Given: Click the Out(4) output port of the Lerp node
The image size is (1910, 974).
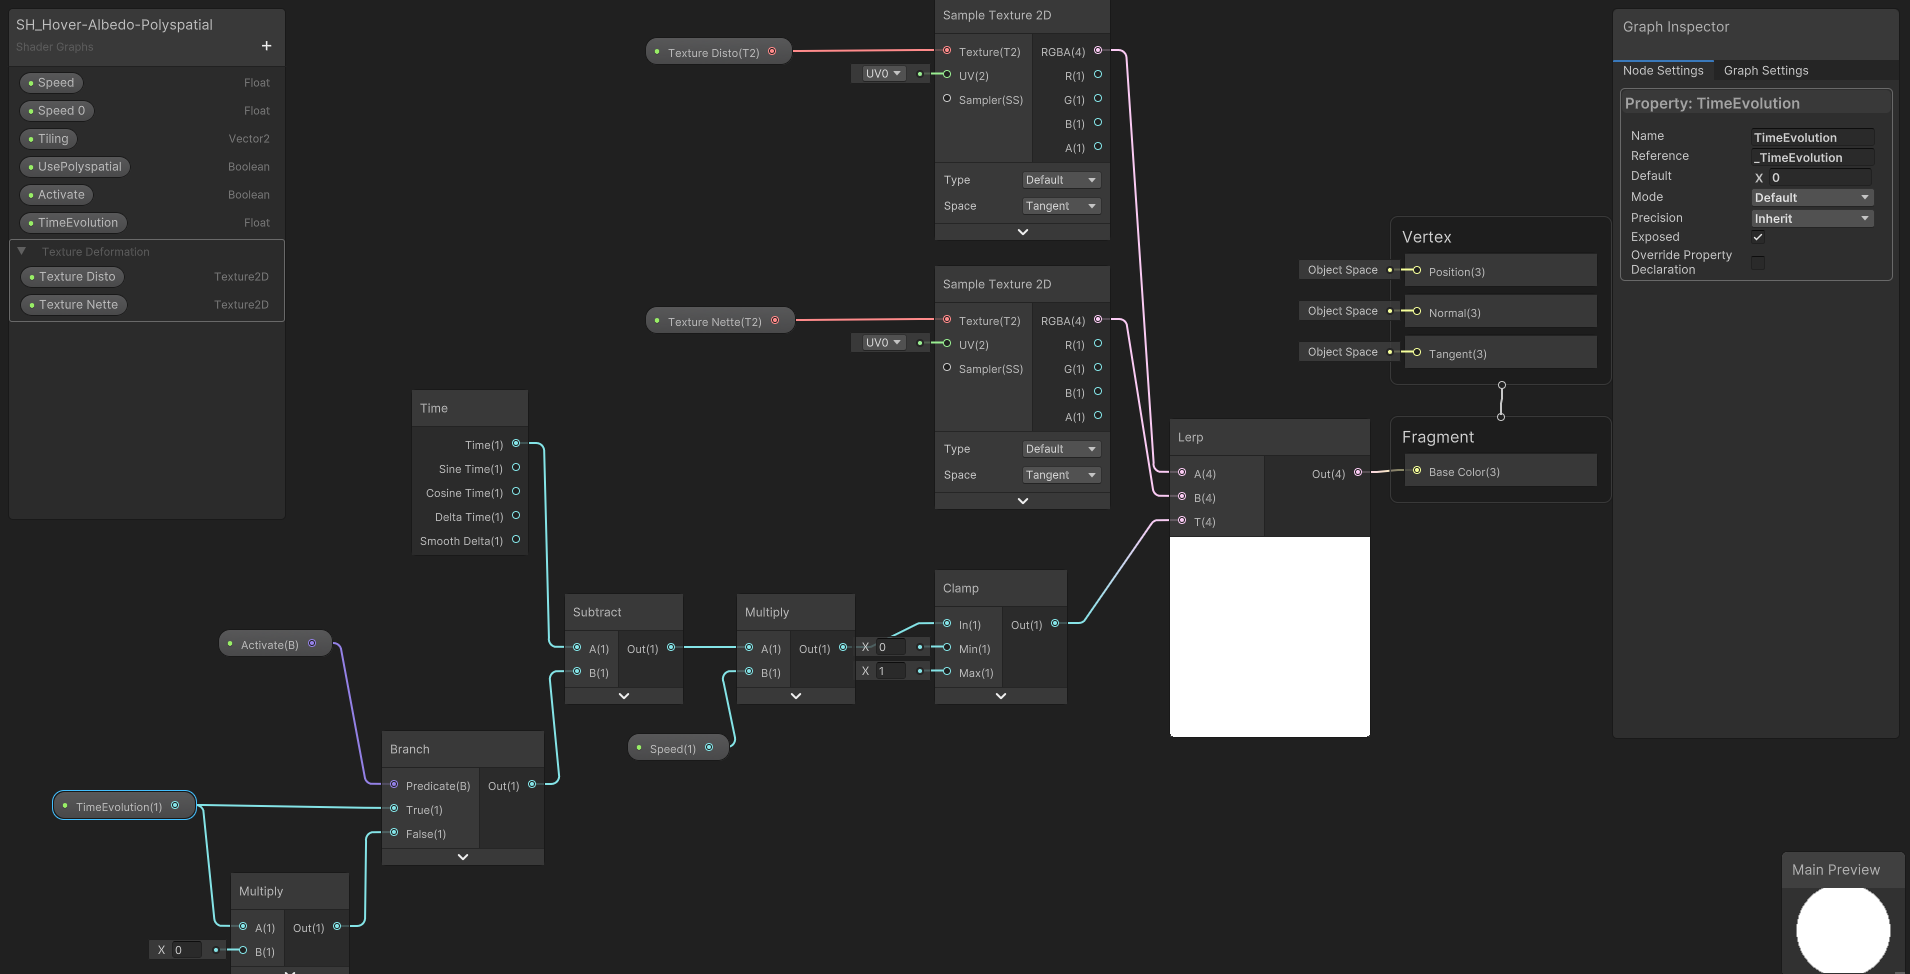Looking at the screenshot, I should [x=1357, y=473].
